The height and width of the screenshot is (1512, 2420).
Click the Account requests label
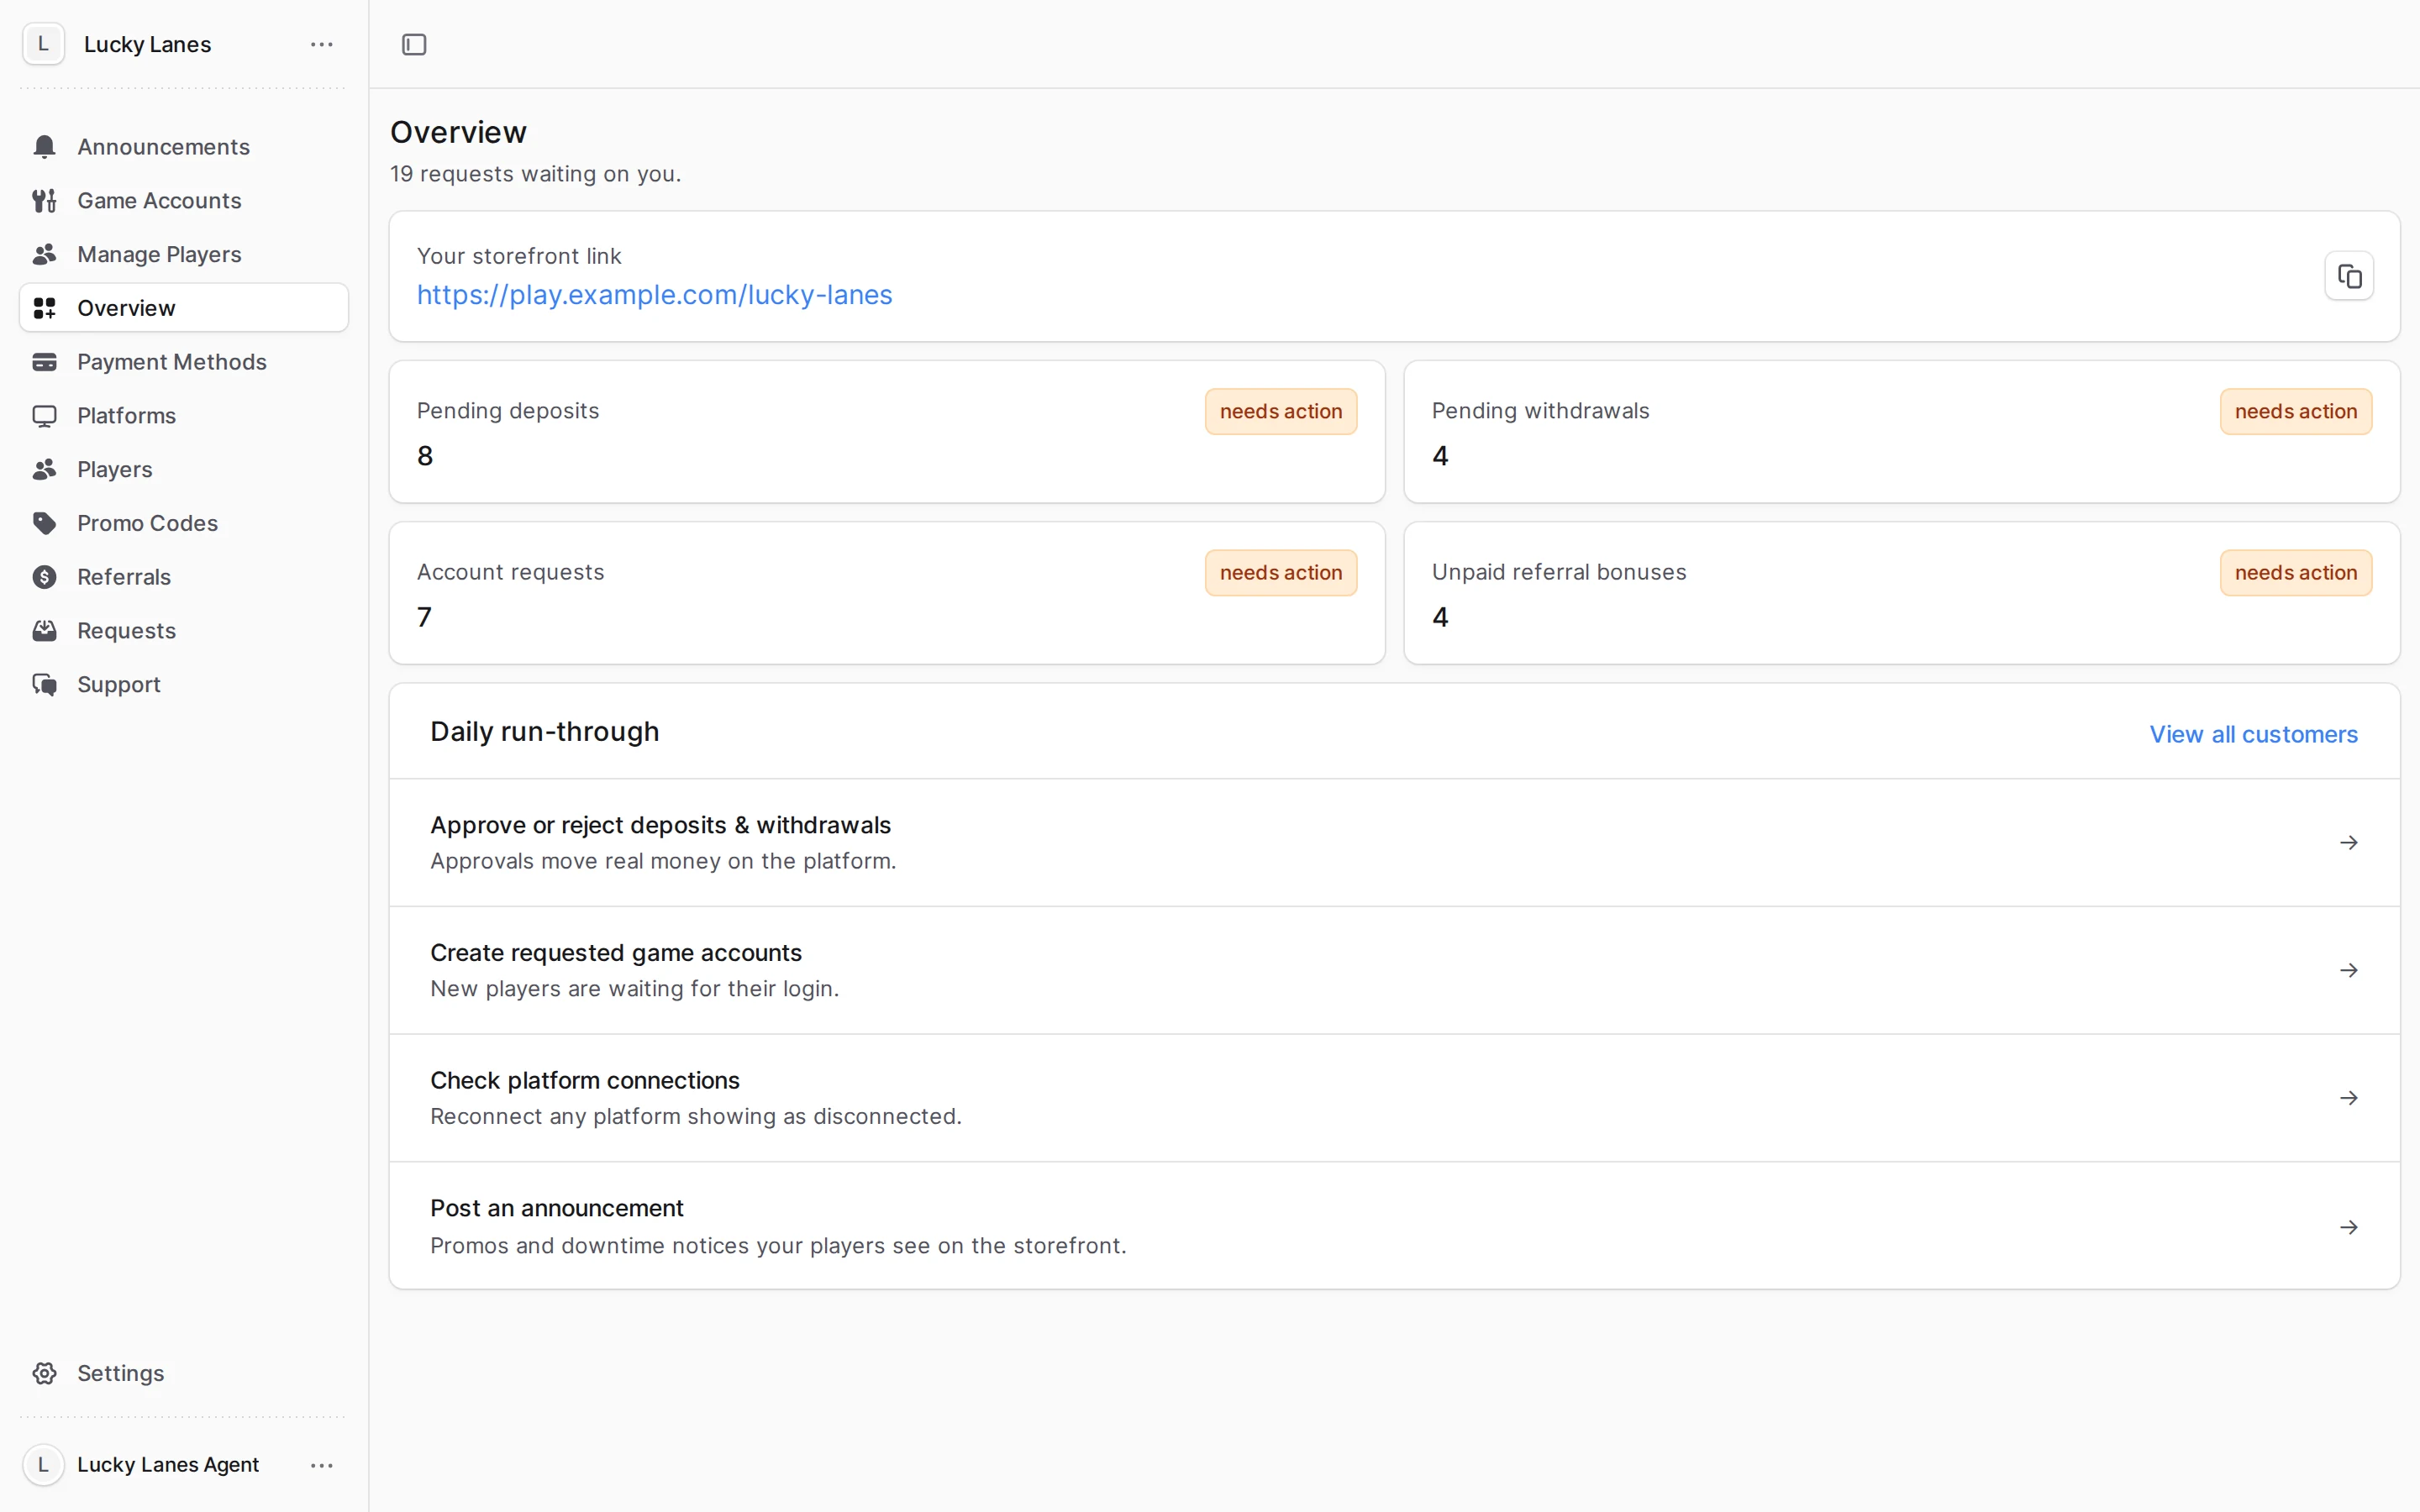click(510, 572)
